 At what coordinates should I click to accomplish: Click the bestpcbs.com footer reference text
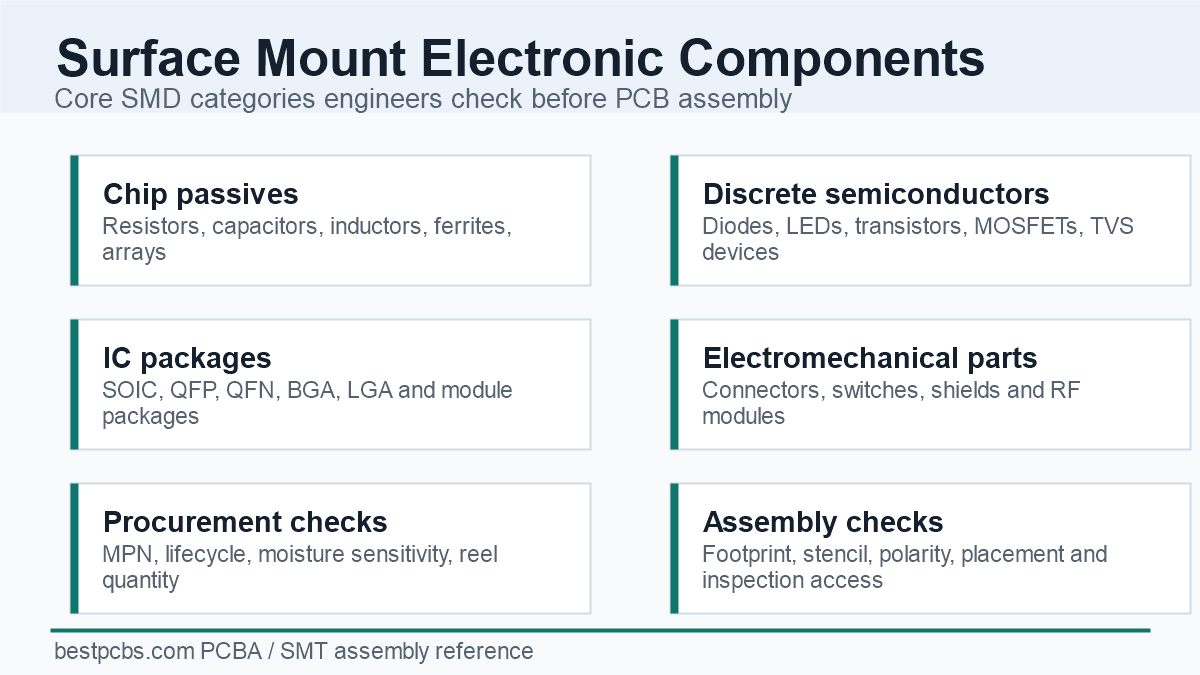click(294, 652)
